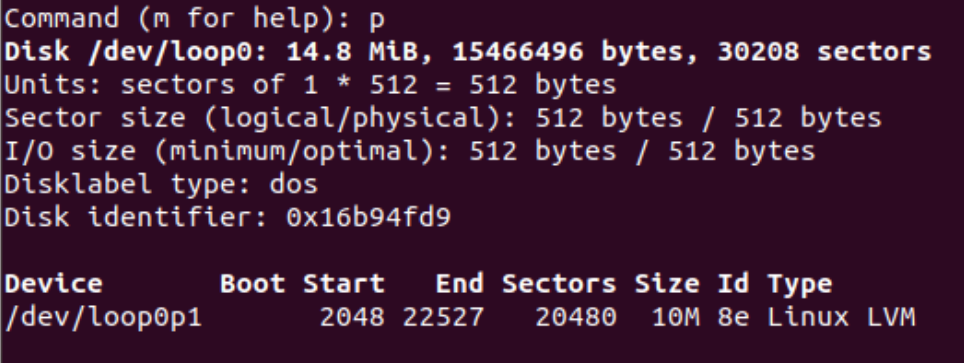Click the 'Start' column header
The height and width of the screenshot is (363, 964).
point(344,284)
